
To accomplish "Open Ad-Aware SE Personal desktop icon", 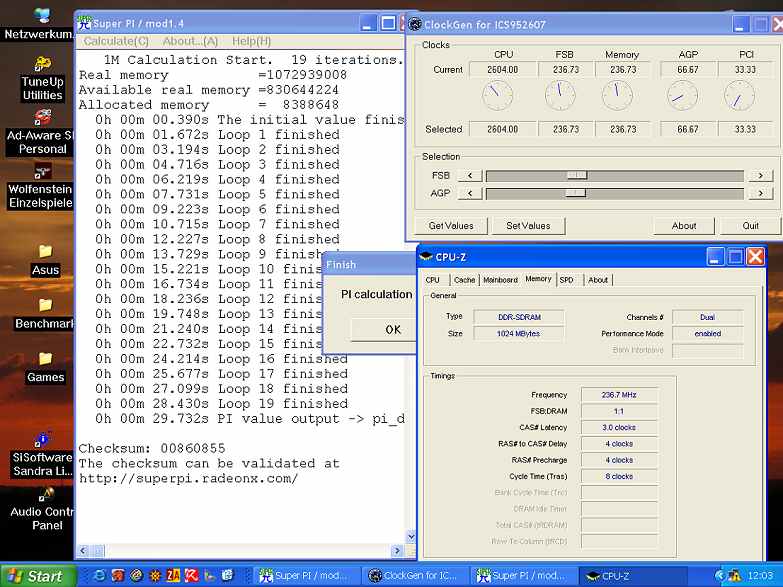I will tap(41, 133).
